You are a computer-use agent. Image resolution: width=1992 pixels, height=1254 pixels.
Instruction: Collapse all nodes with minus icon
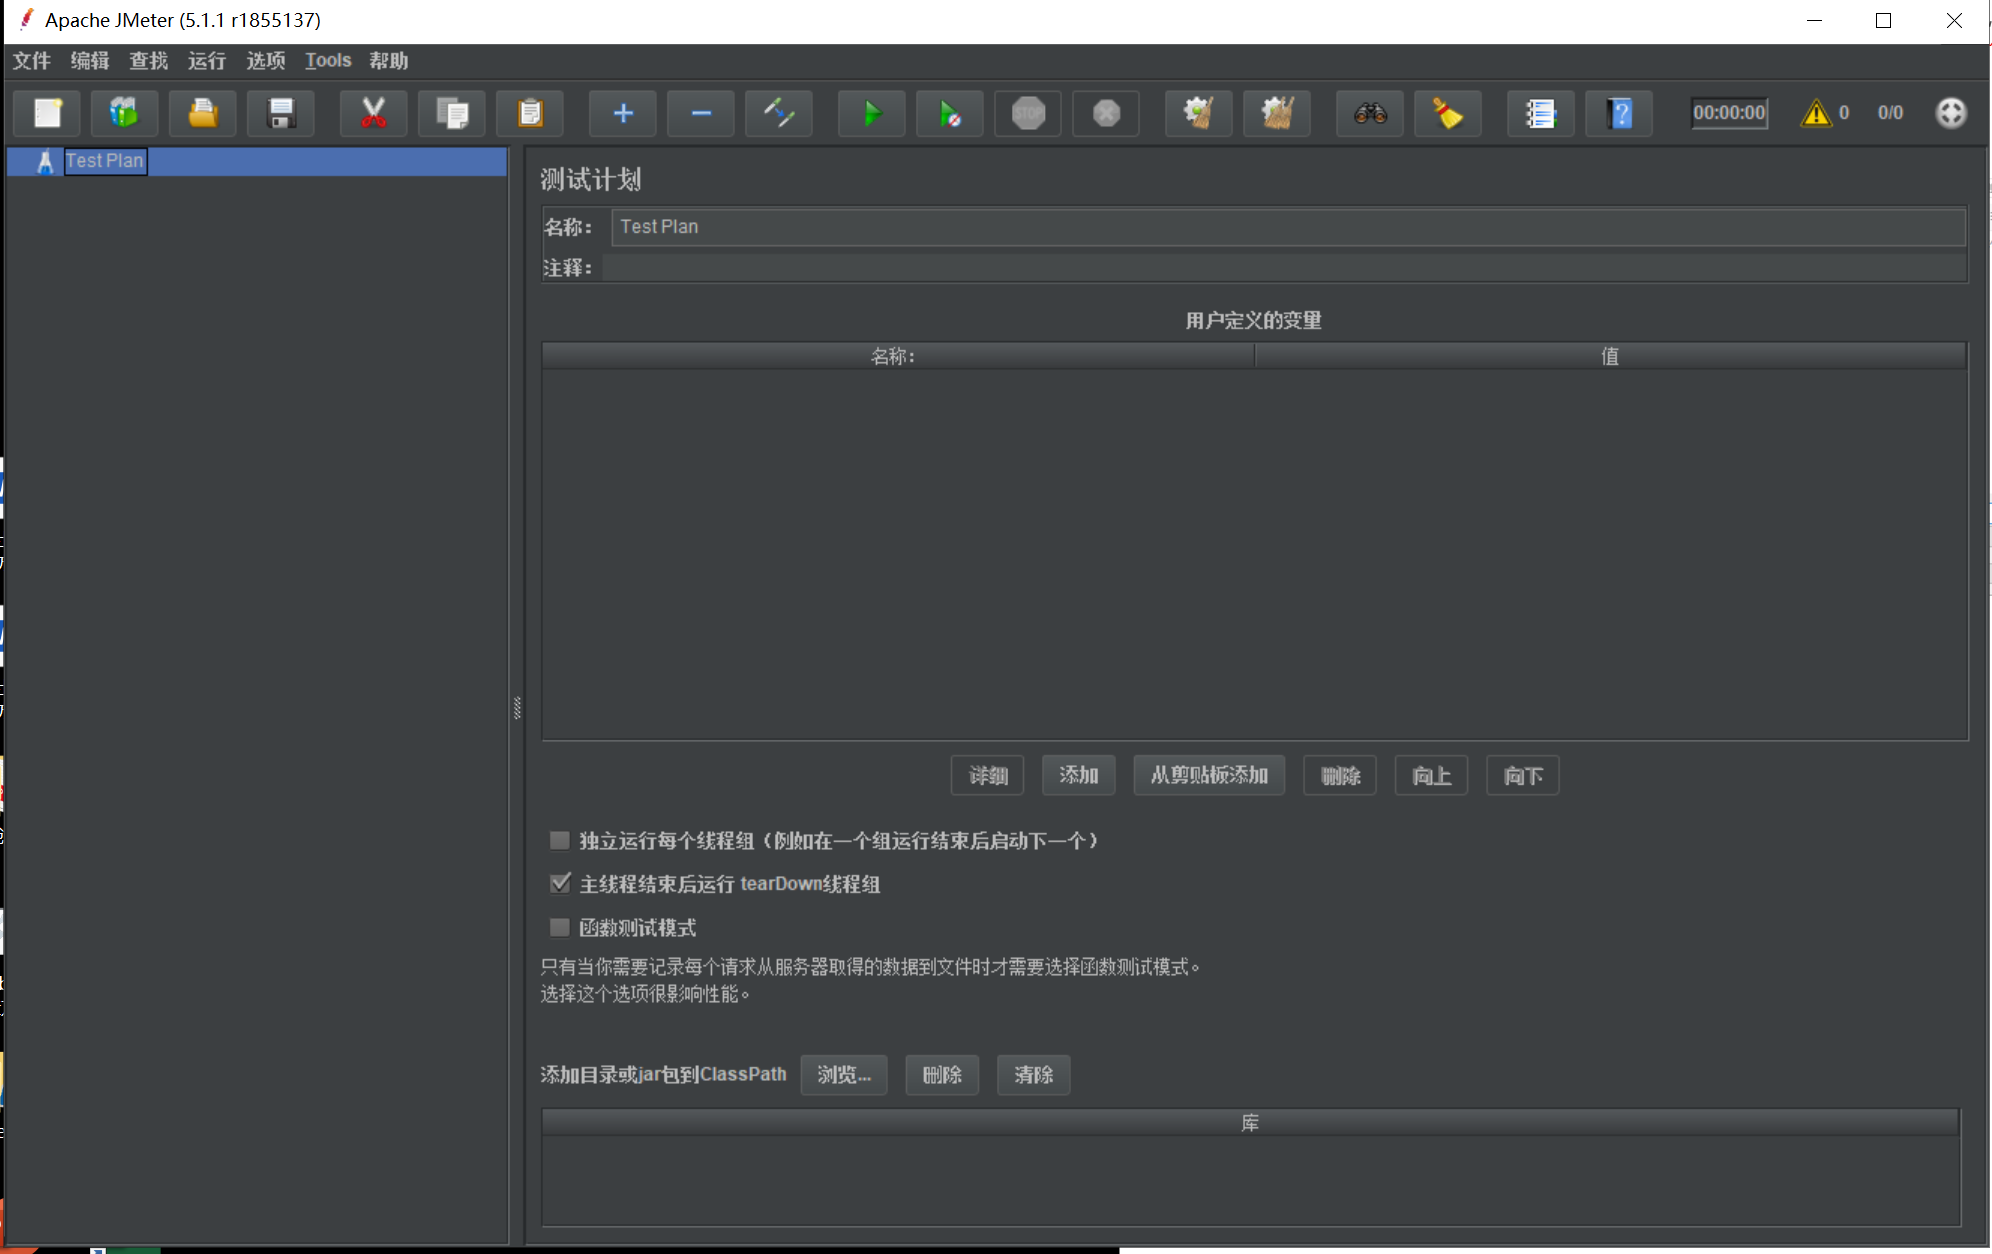701,113
